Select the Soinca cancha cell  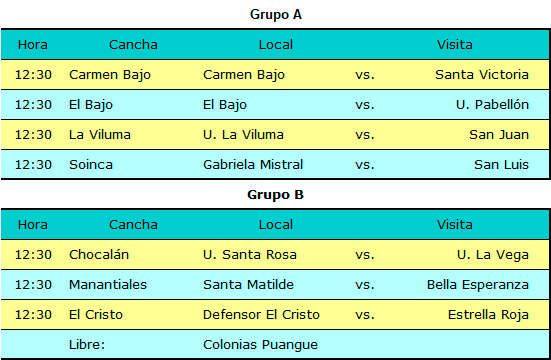click(x=91, y=165)
